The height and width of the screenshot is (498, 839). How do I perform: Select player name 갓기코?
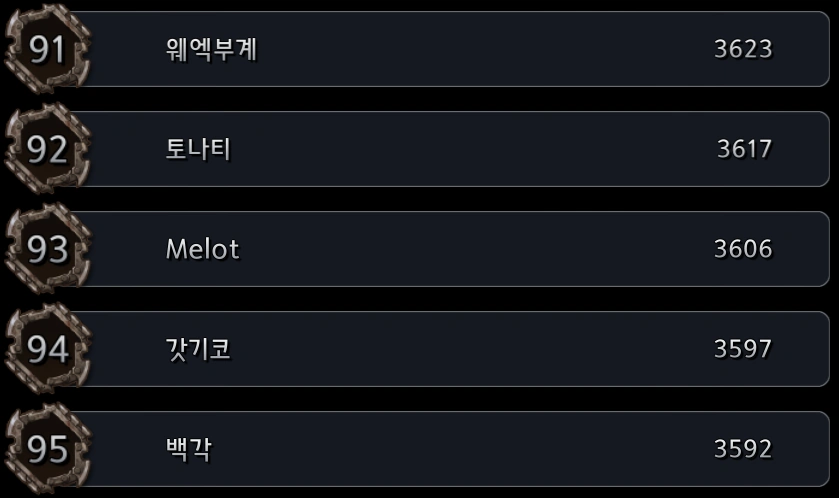click(x=198, y=349)
